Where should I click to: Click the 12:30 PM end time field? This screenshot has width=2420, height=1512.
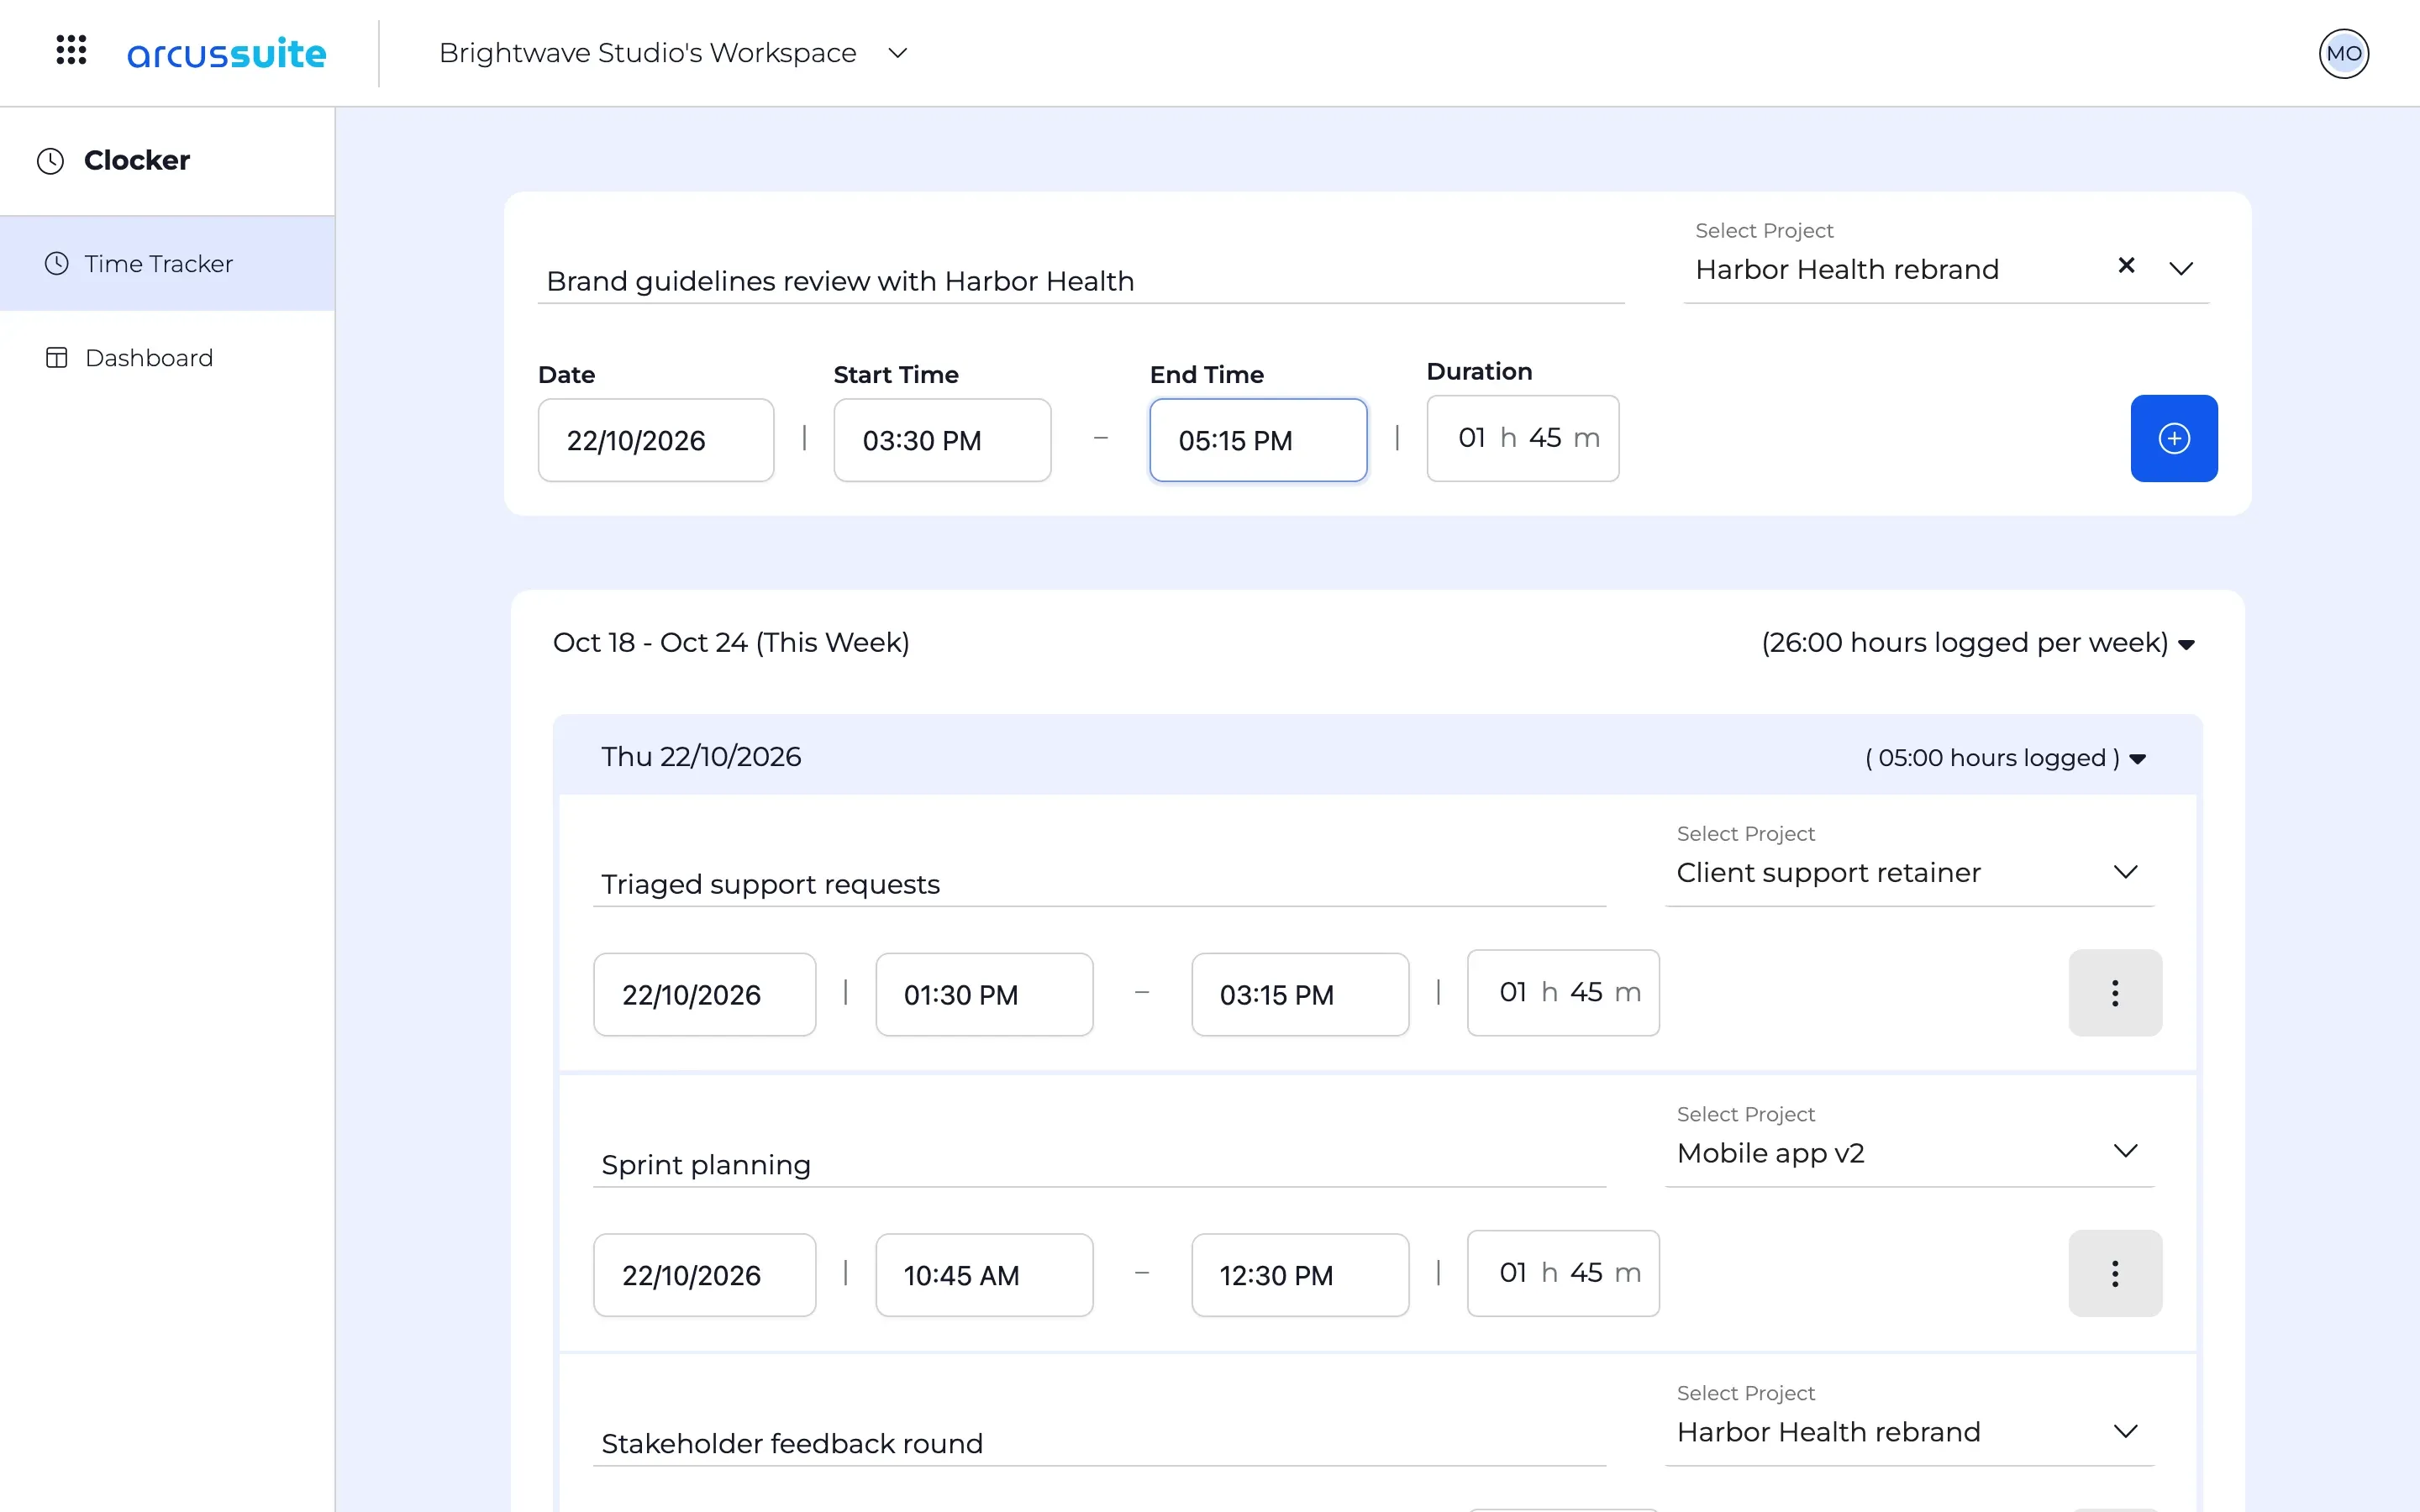click(1300, 1275)
